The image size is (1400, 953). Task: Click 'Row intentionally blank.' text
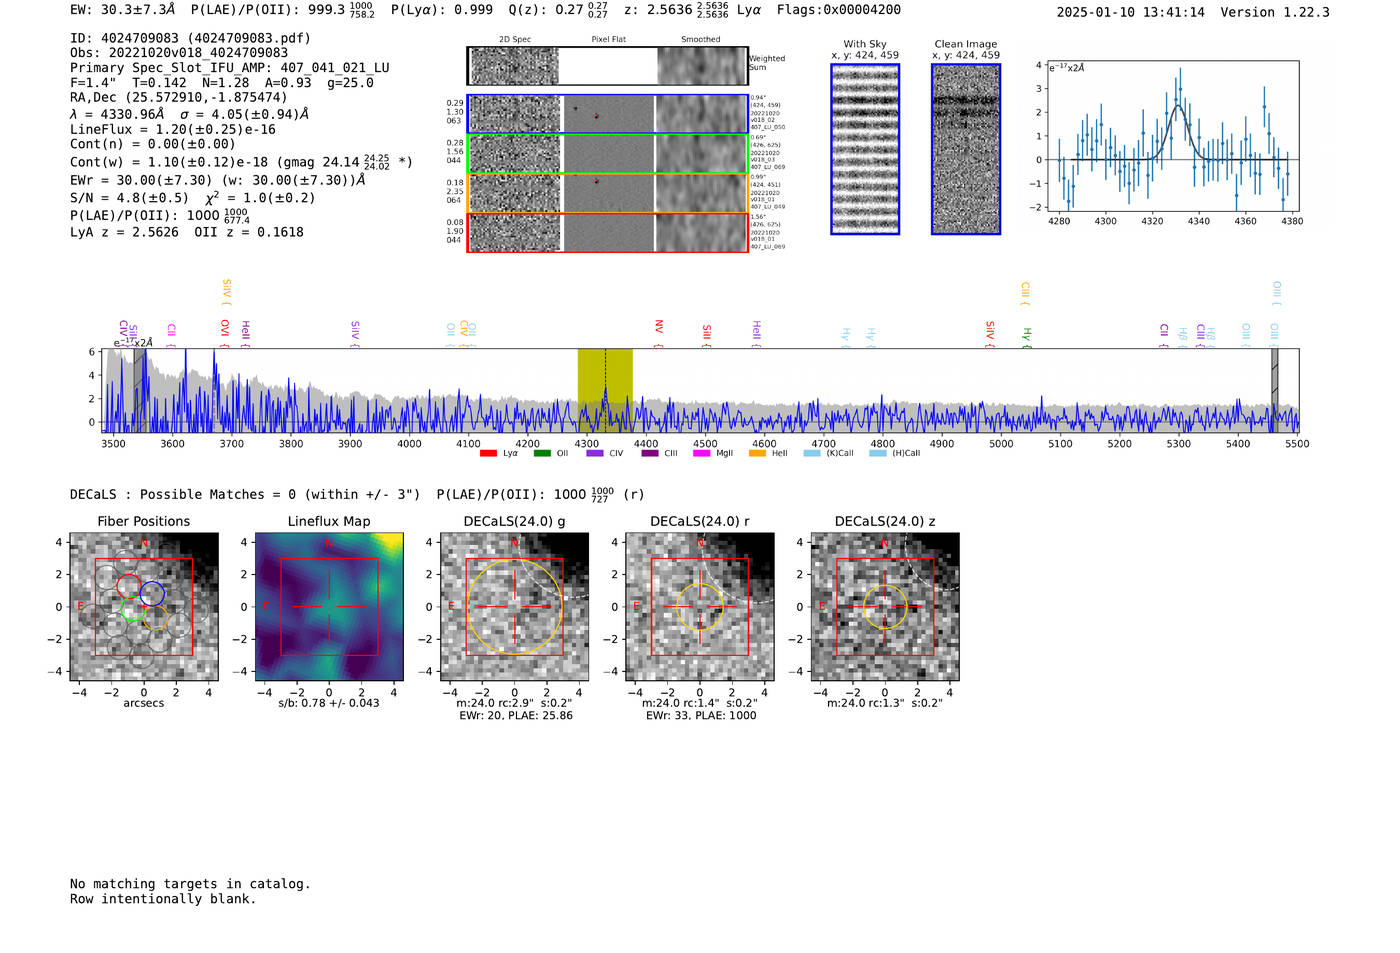tap(163, 899)
